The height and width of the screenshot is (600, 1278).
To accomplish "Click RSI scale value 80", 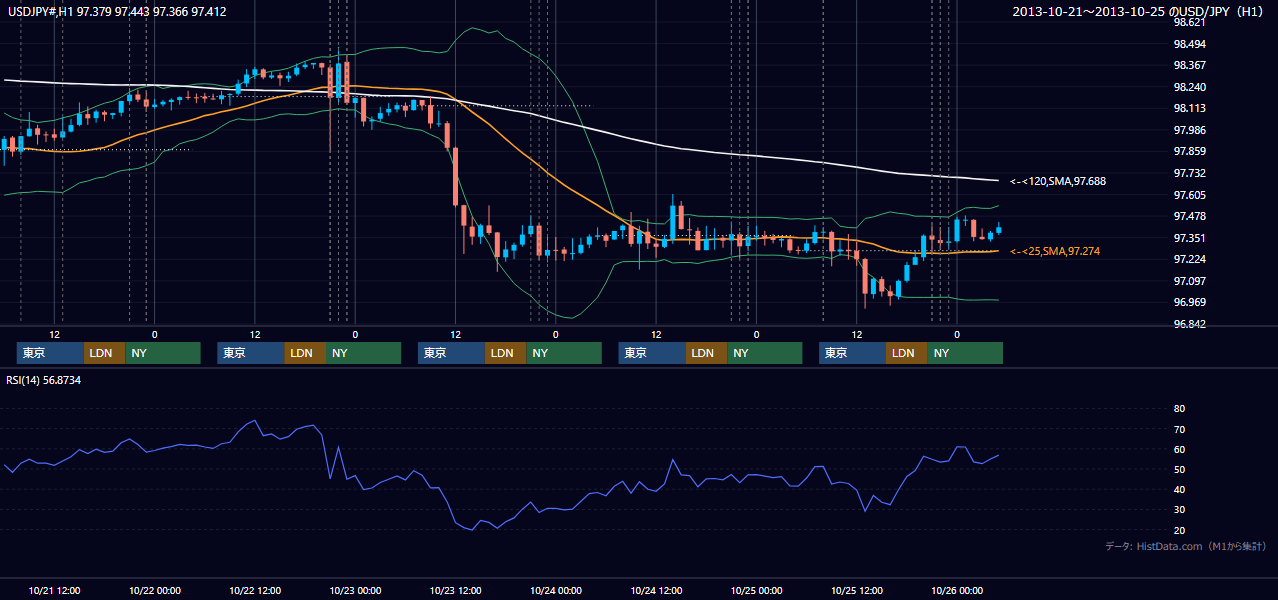I will click(x=1179, y=409).
